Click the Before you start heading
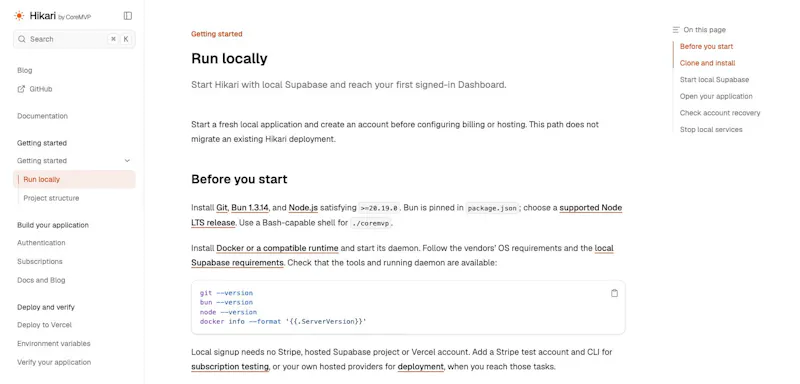 pyautogui.click(x=239, y=180)
